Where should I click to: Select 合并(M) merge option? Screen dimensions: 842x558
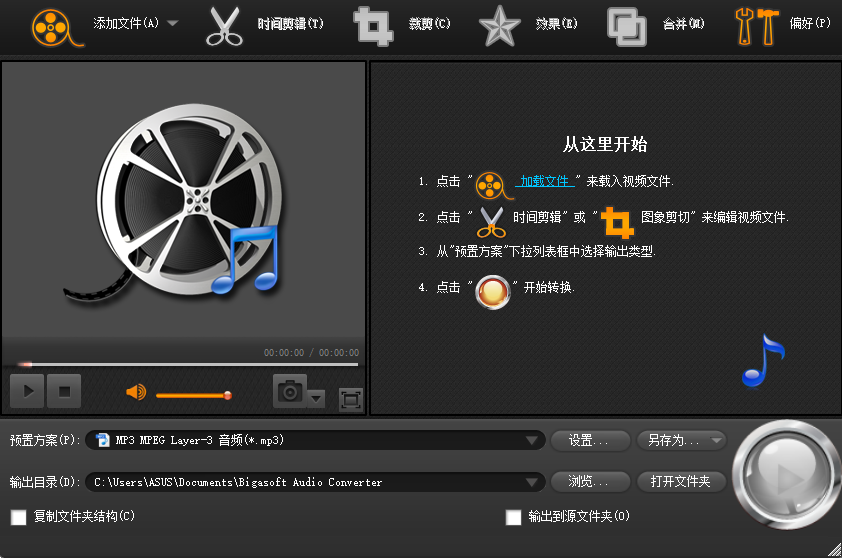click(x=684, y=24)
